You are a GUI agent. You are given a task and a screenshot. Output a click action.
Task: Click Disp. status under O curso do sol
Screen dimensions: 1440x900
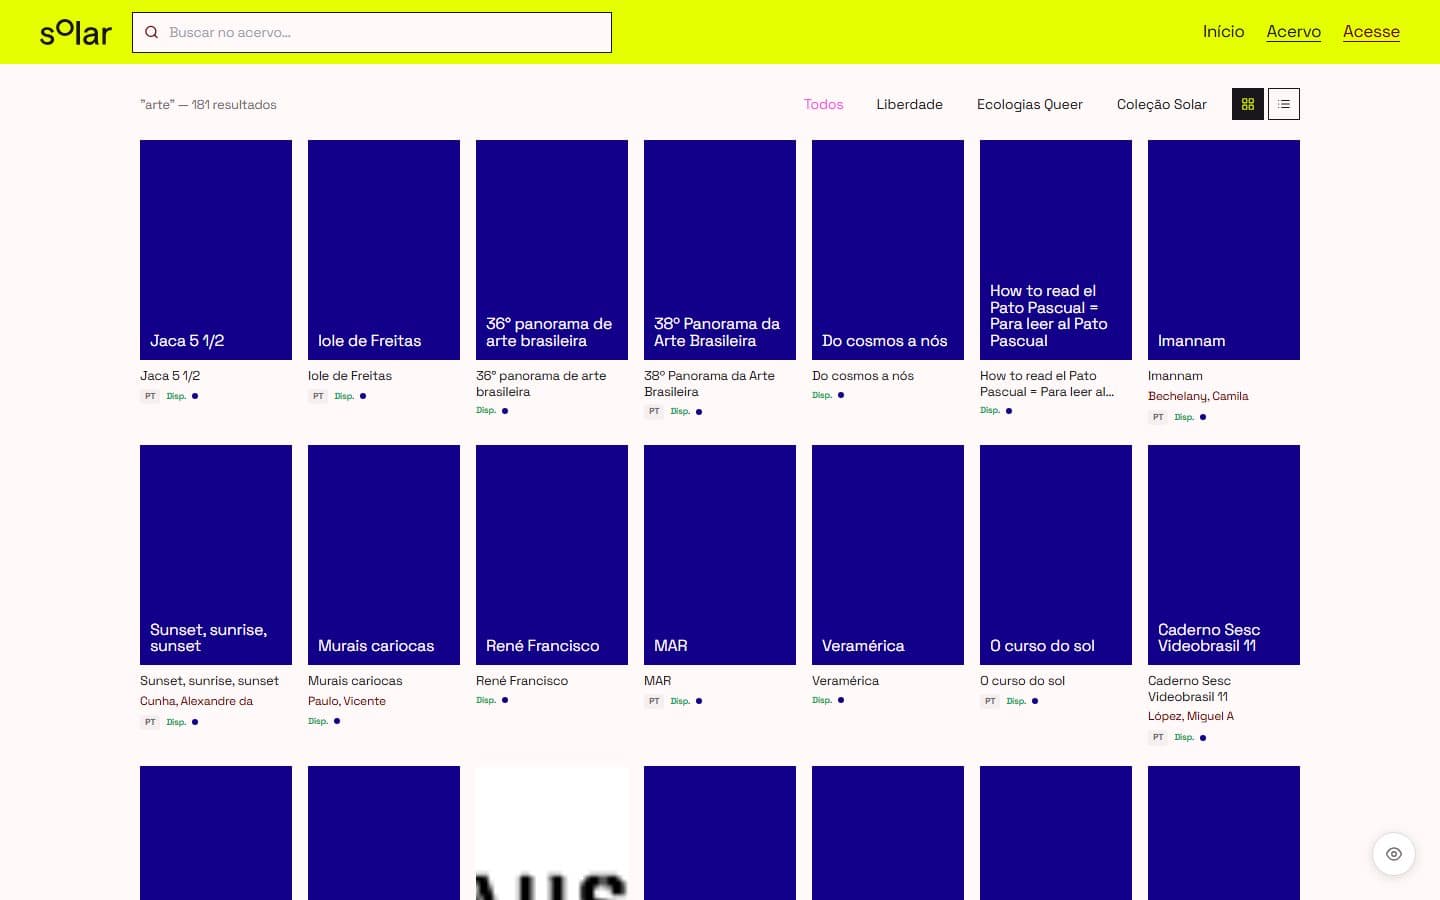click(1016, 701)
